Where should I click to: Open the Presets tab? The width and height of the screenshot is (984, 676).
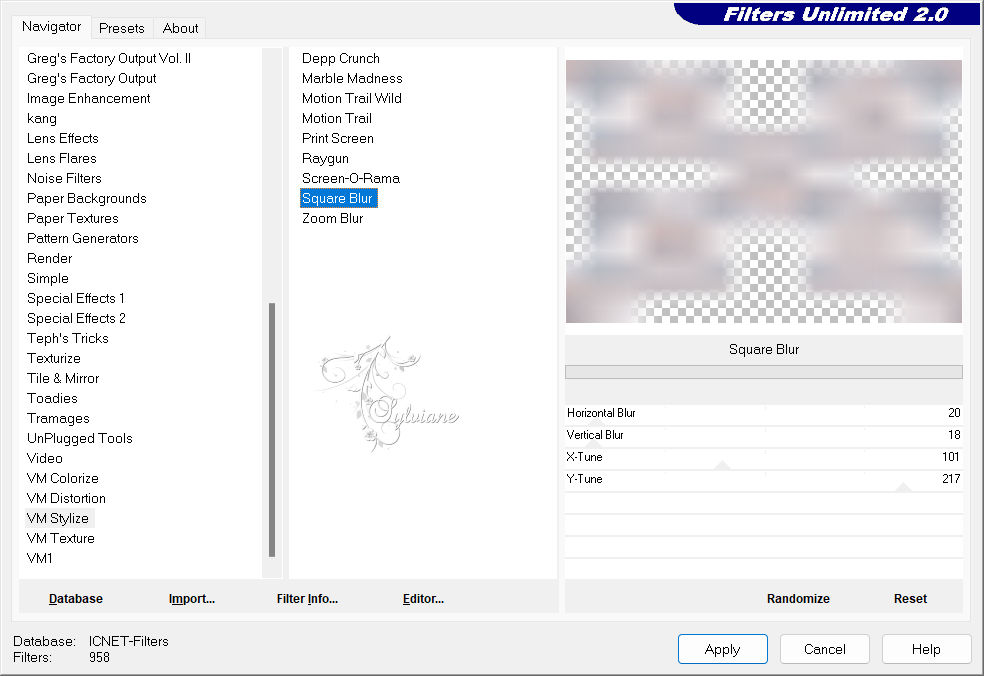coord(122,28)
